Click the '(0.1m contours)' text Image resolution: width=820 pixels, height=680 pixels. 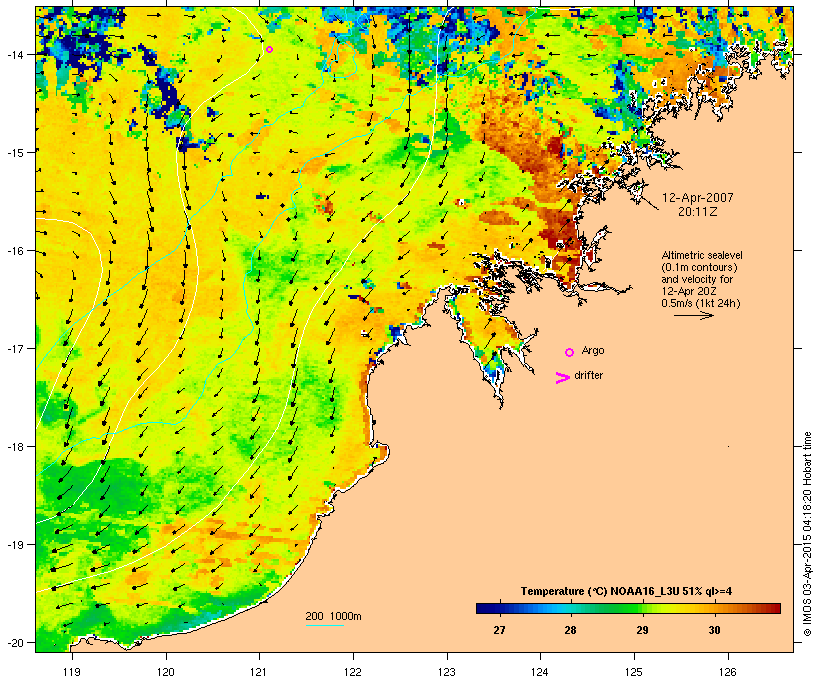pyautogui.click(x=699, y=268)
